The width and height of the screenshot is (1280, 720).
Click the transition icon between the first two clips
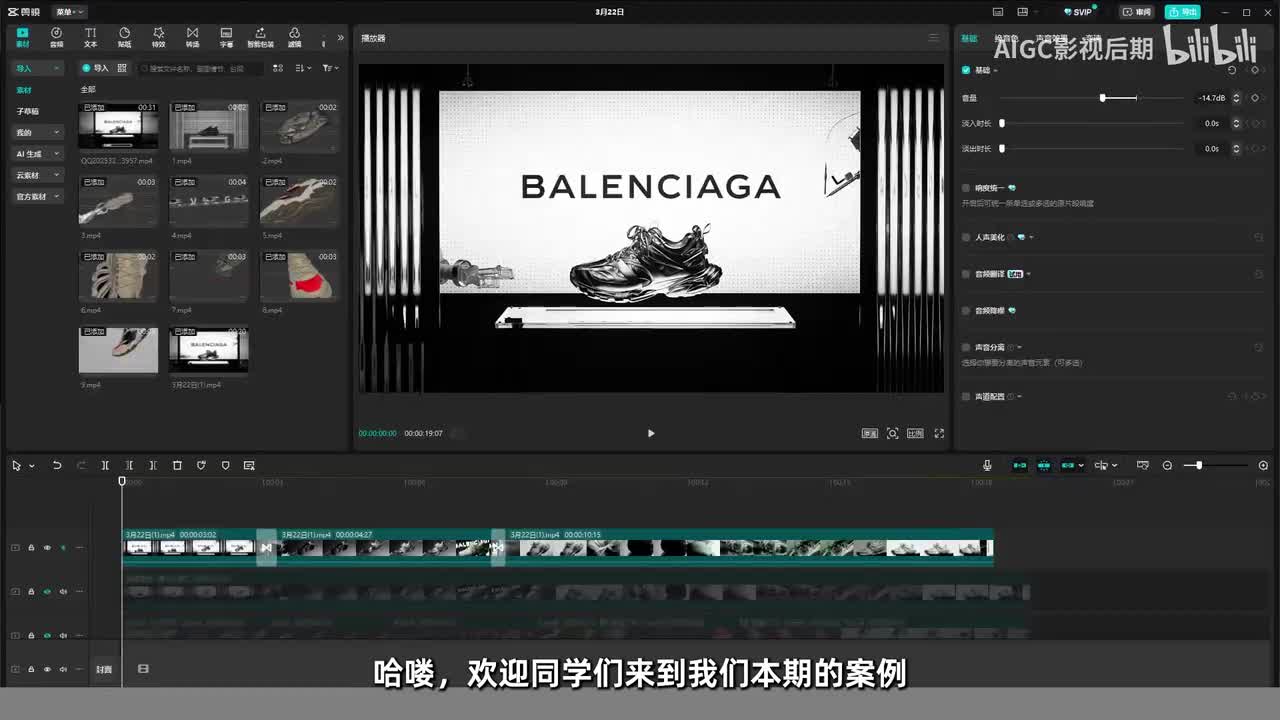(x=266, y=548)
